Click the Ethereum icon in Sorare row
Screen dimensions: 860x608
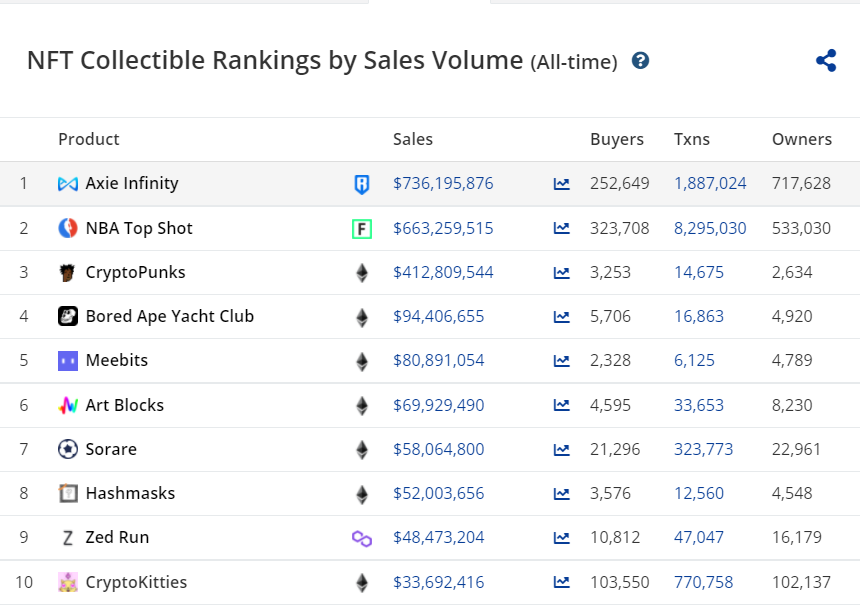pyautogui.click(x=362, y=450)
